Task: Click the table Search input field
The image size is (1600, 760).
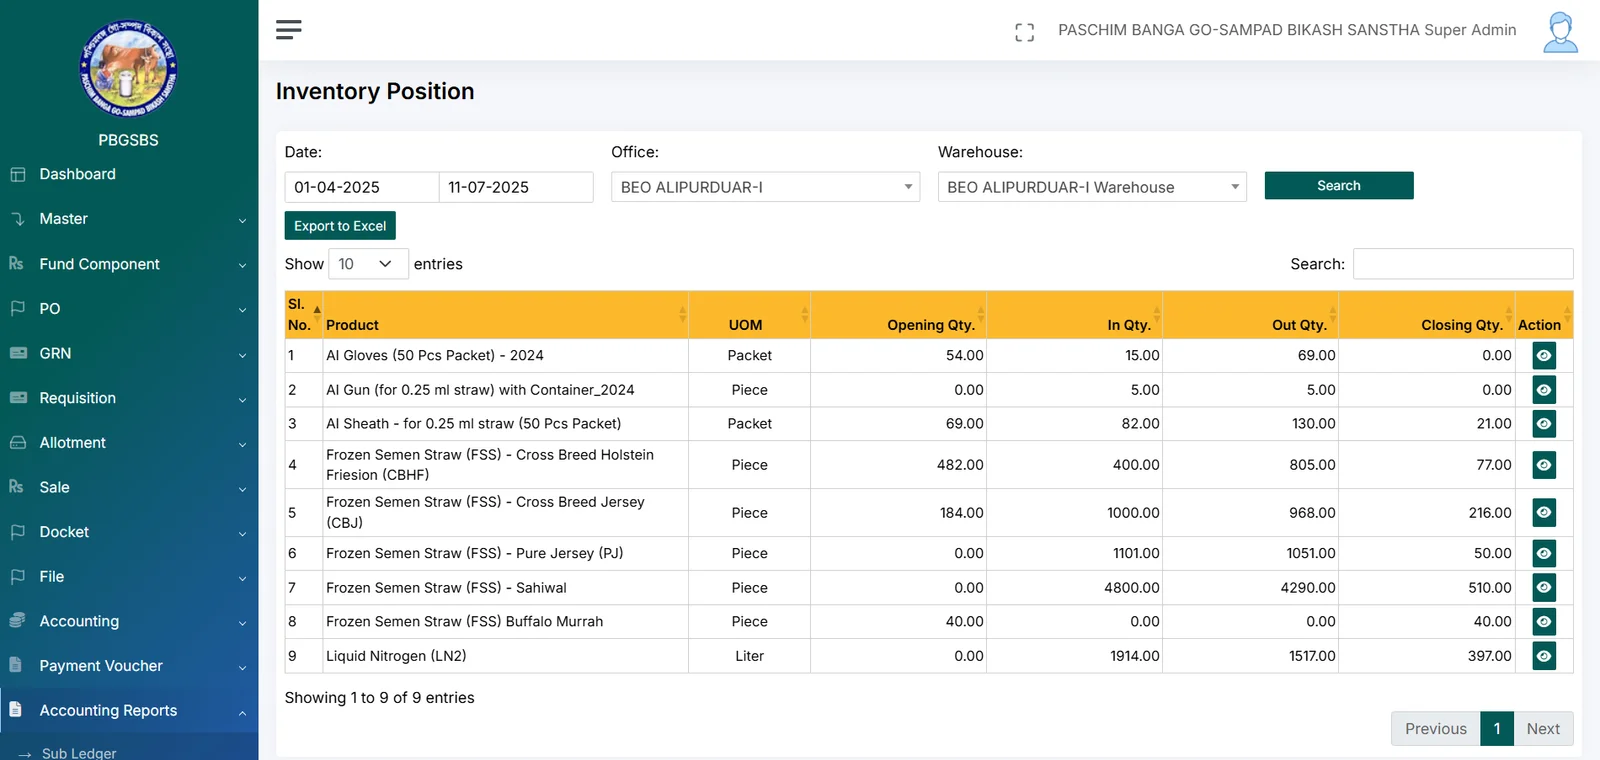Action: [x=1462, y=264]
